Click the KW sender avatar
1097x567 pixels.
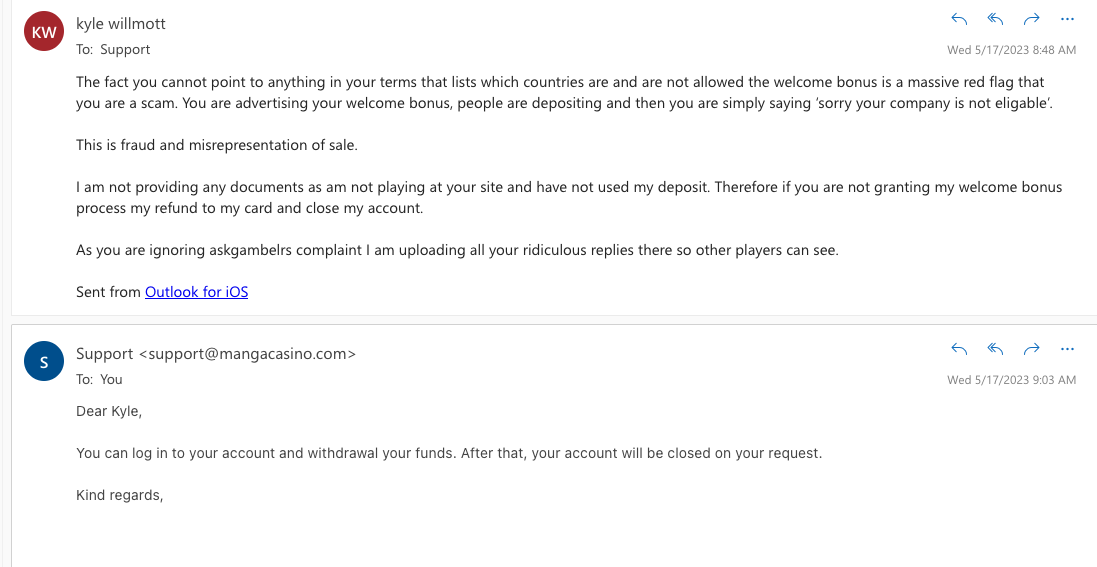[x=44, y=31]
